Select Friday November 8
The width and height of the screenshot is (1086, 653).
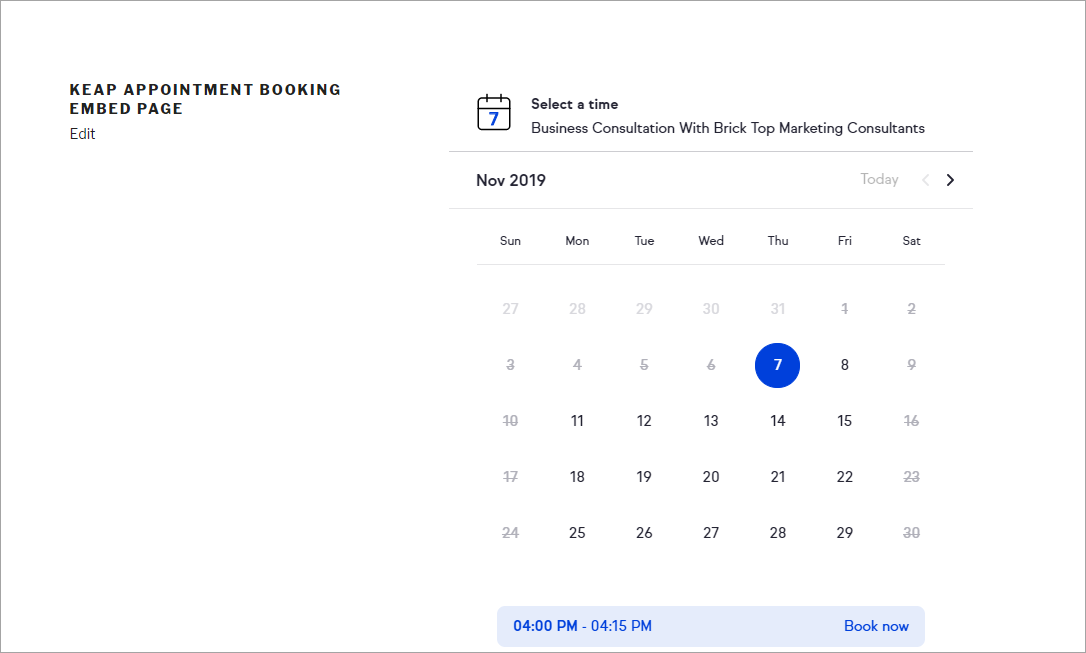pyautogui.click(x=844, y=365)
